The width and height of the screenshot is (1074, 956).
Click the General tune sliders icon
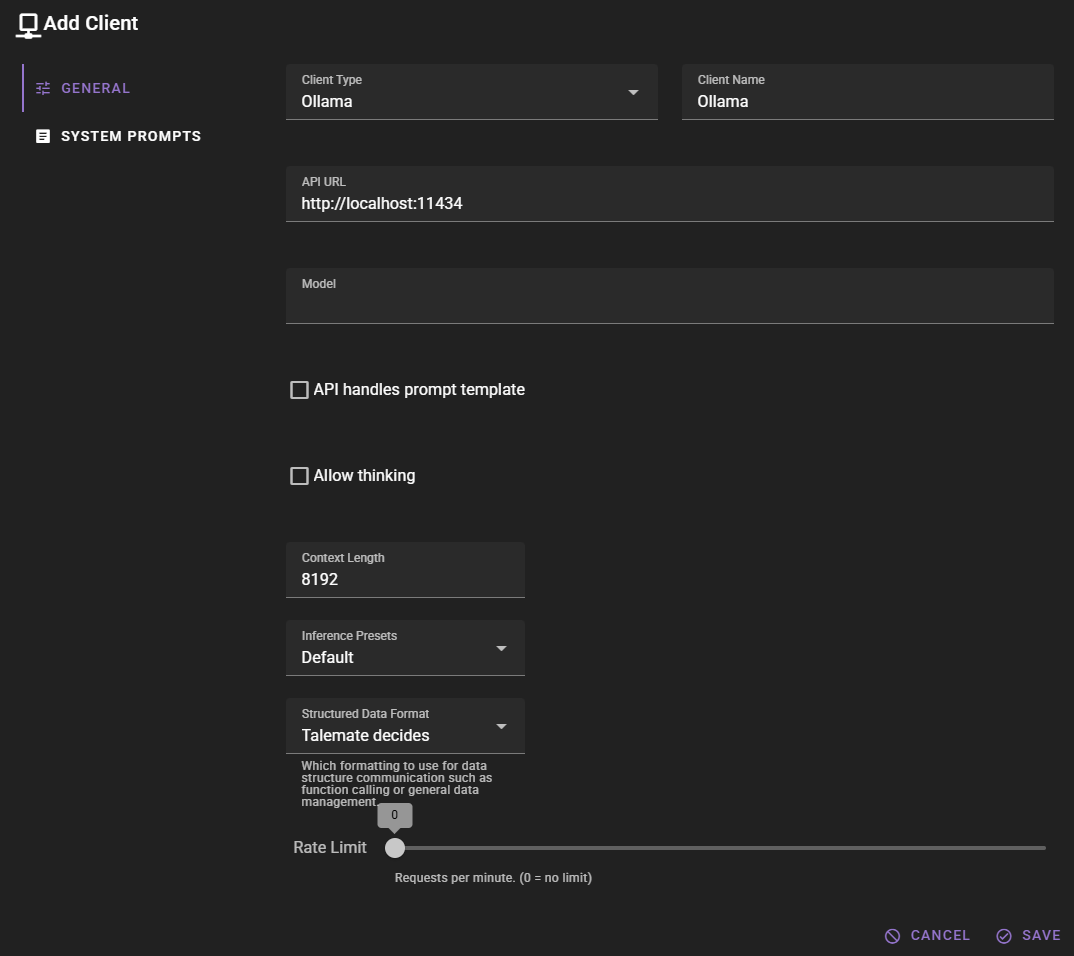point(43,88)
